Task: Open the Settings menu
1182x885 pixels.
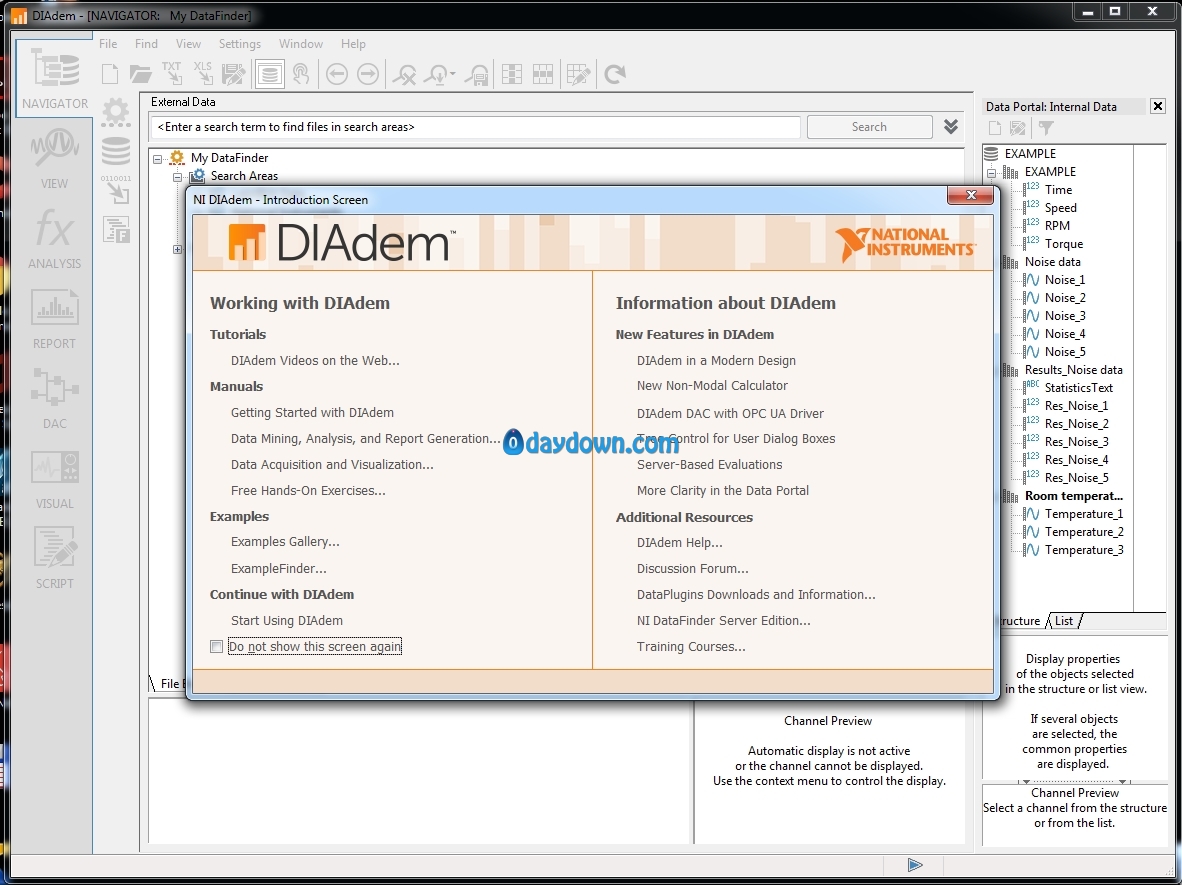Action: click(x=240, y=44)
